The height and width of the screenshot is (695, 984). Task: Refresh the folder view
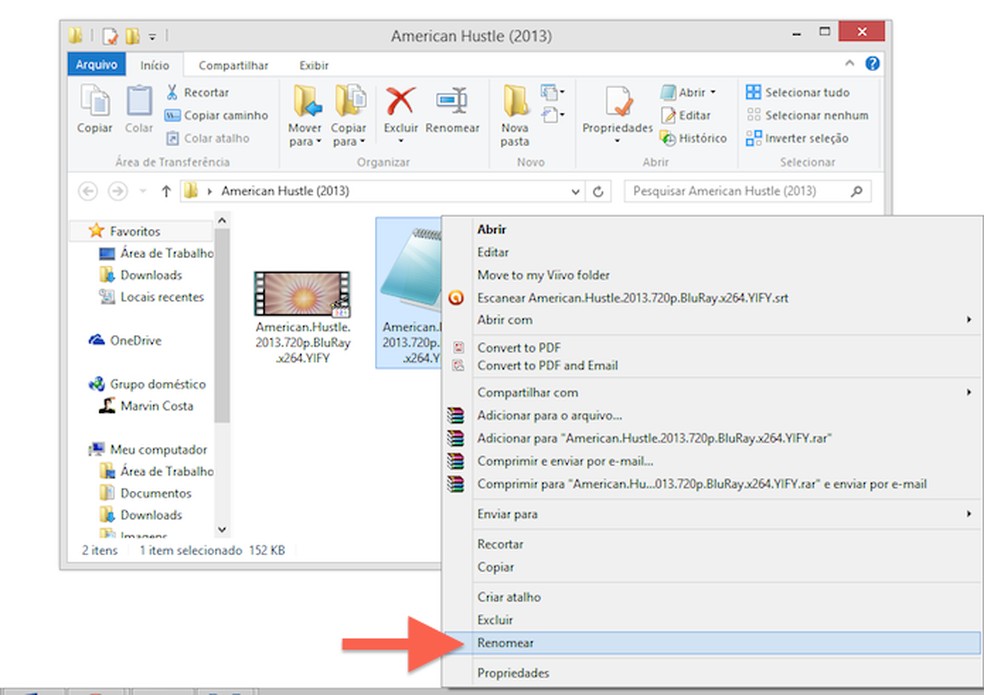(x=598, y=191)
